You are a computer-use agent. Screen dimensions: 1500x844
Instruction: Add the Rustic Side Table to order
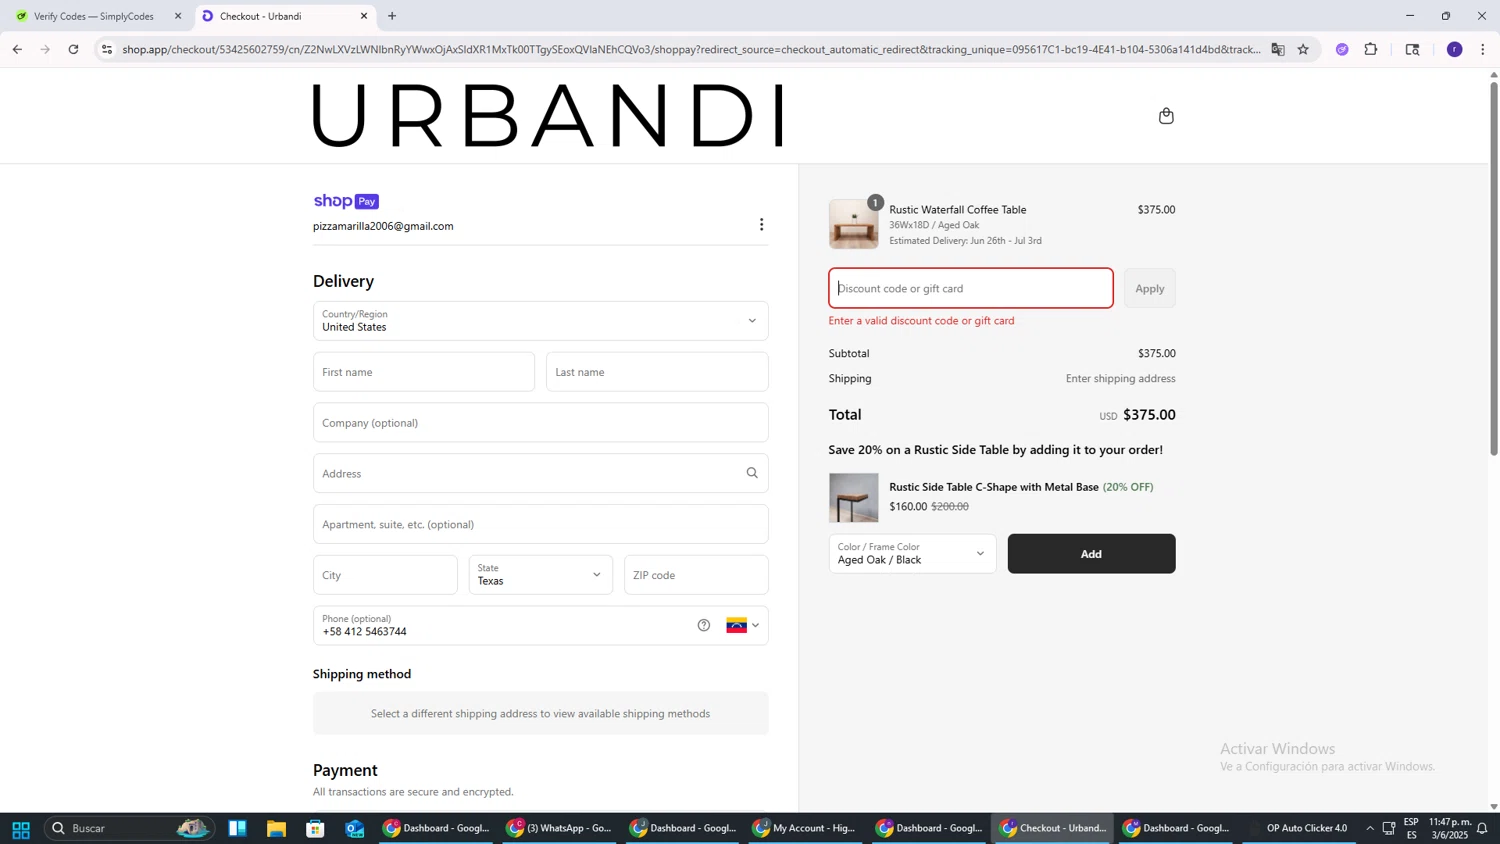[1091, 554]
